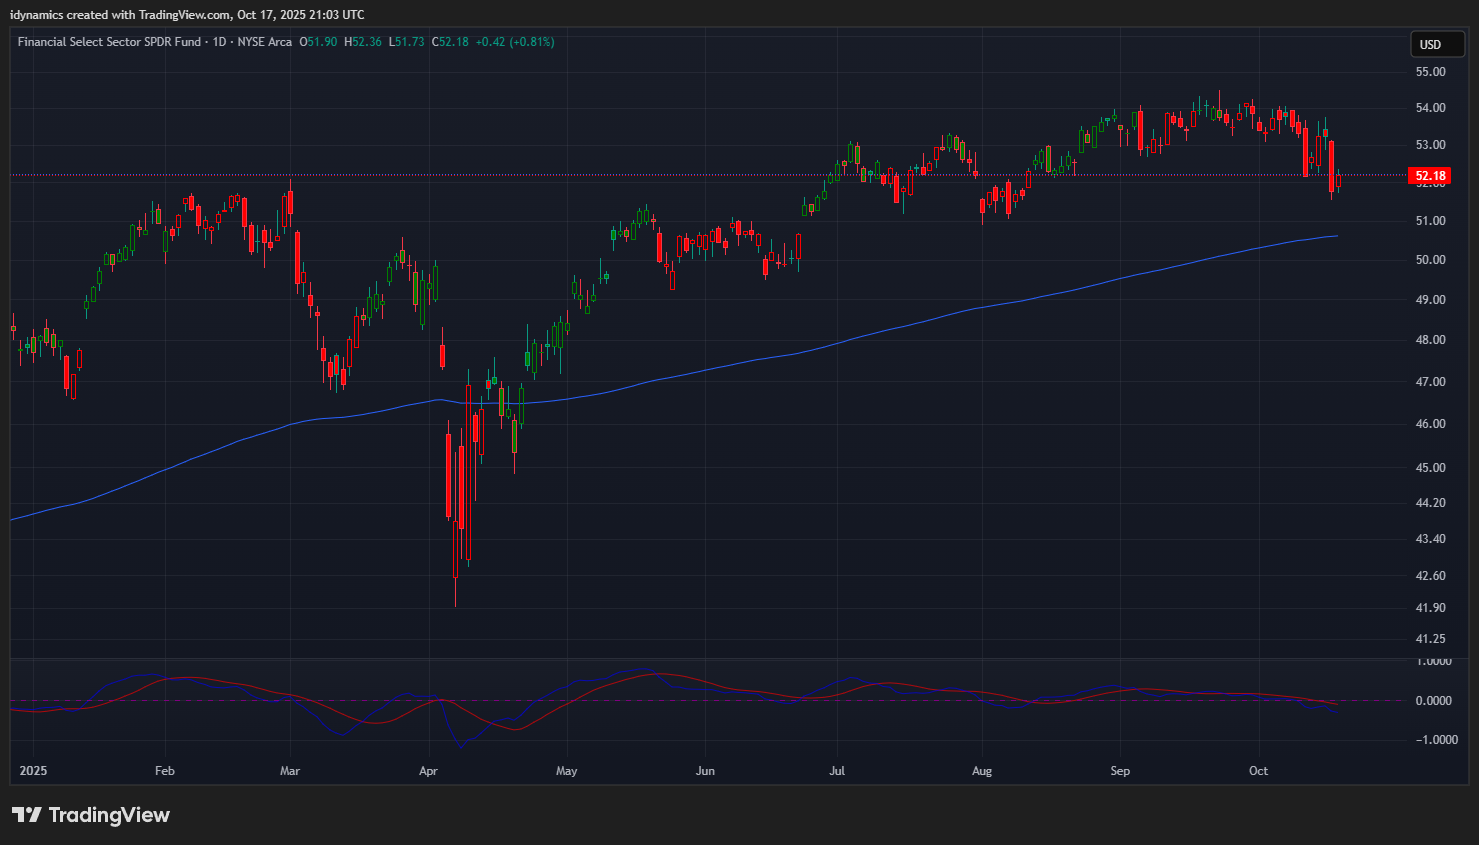Select the Apr marker on the time axis
This screenshot has height=845, width=1479.
pos(428,771)
